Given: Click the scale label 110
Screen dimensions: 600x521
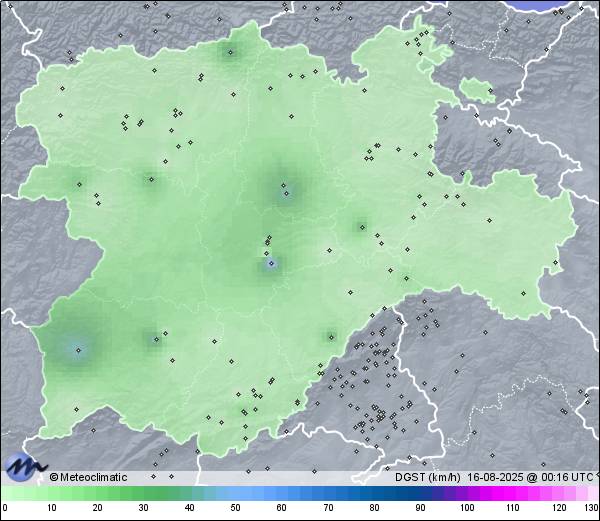Looking at the screenshot, I should [513, 508].
